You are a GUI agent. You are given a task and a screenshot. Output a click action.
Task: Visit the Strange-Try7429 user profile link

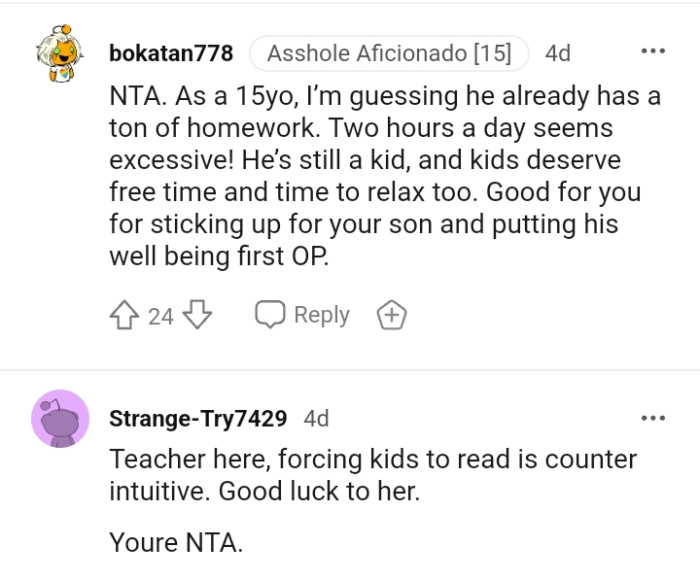(198, 419)
